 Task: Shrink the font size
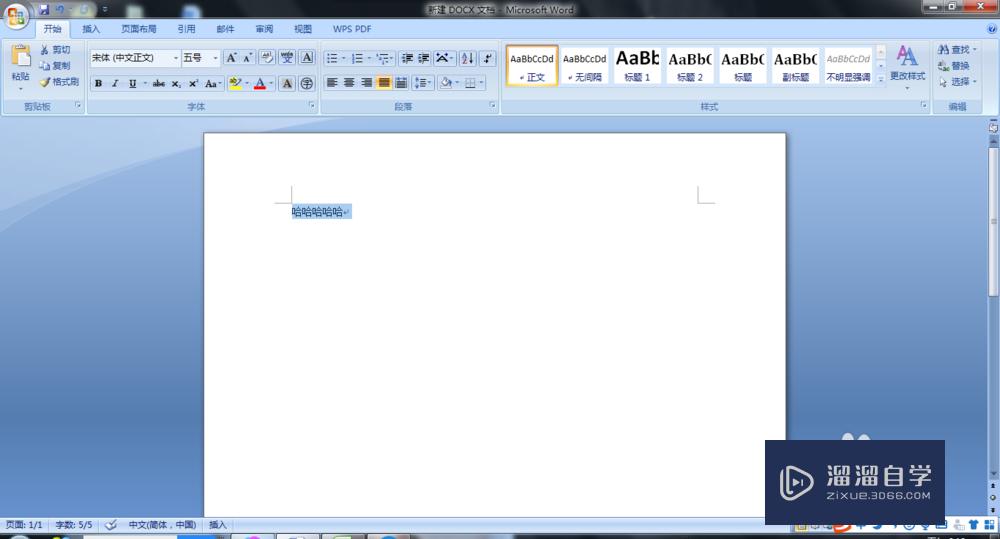[247, 58]
